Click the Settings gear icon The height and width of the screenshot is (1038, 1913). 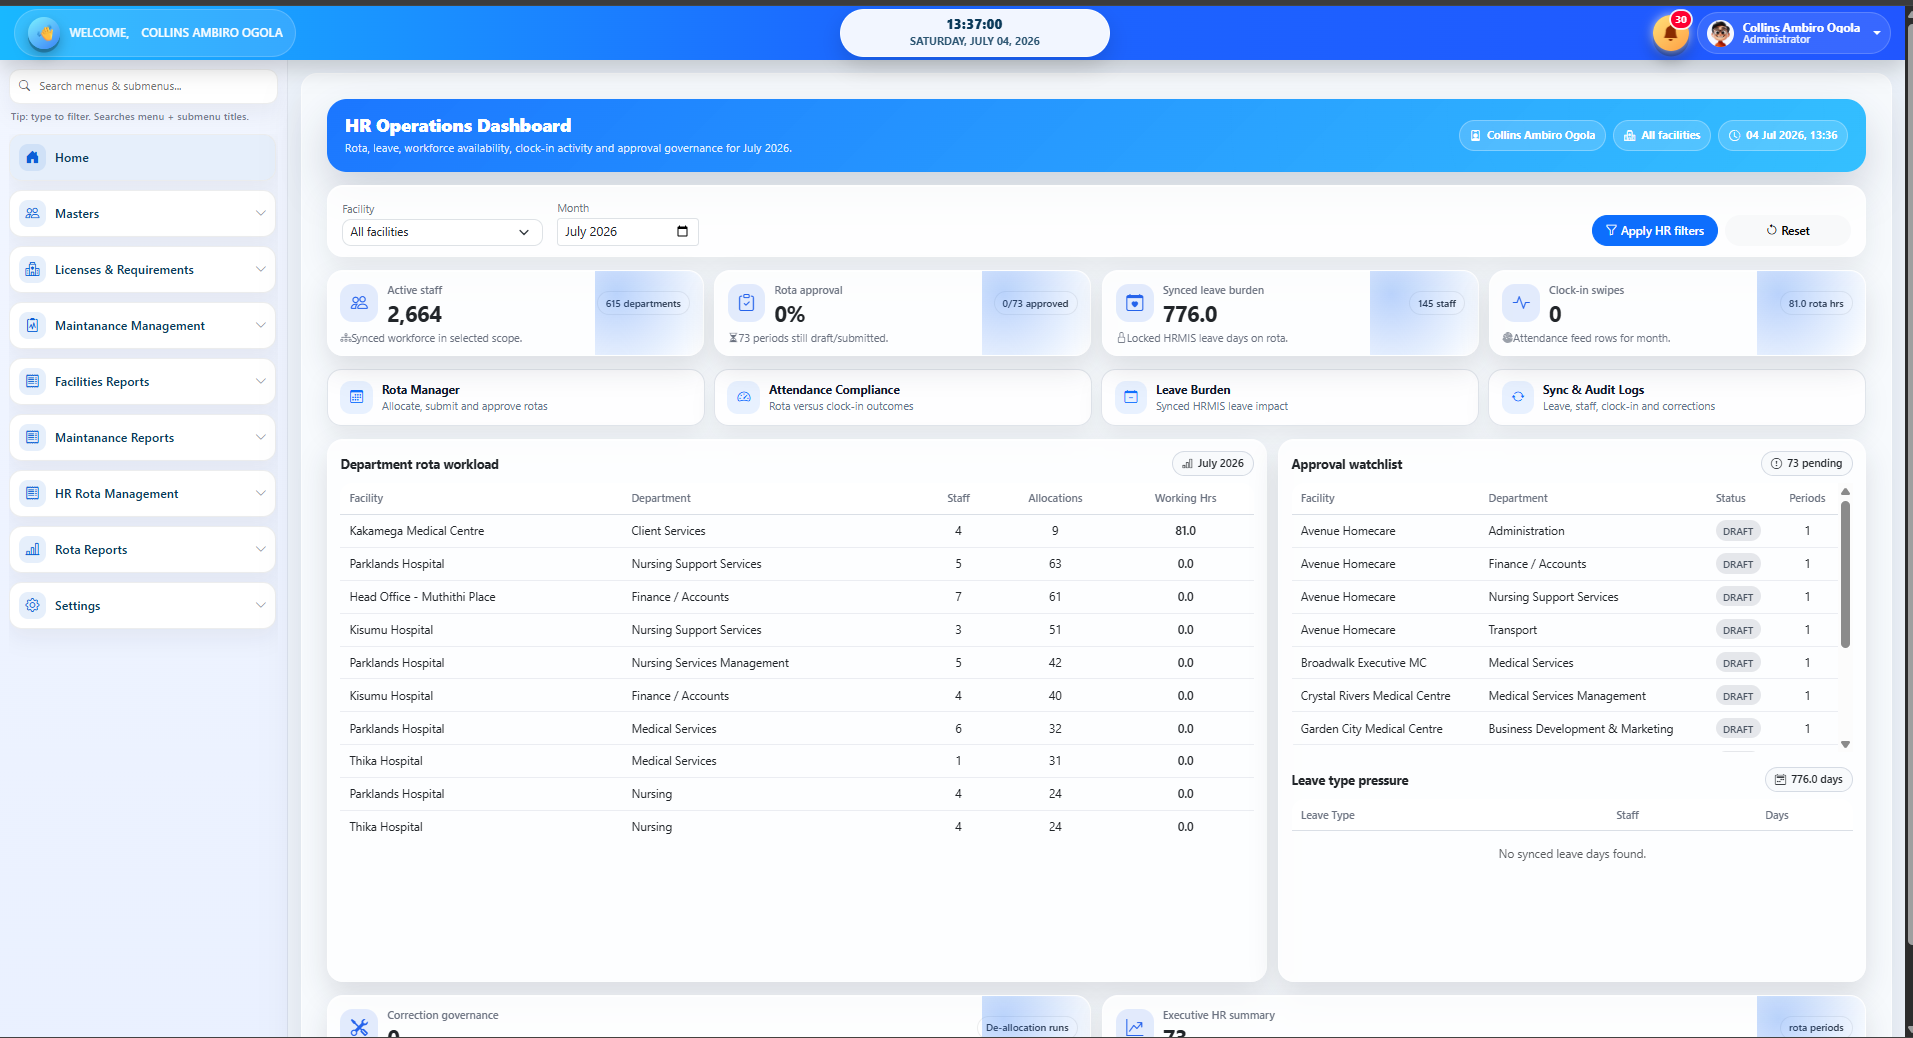click(33, 605)
